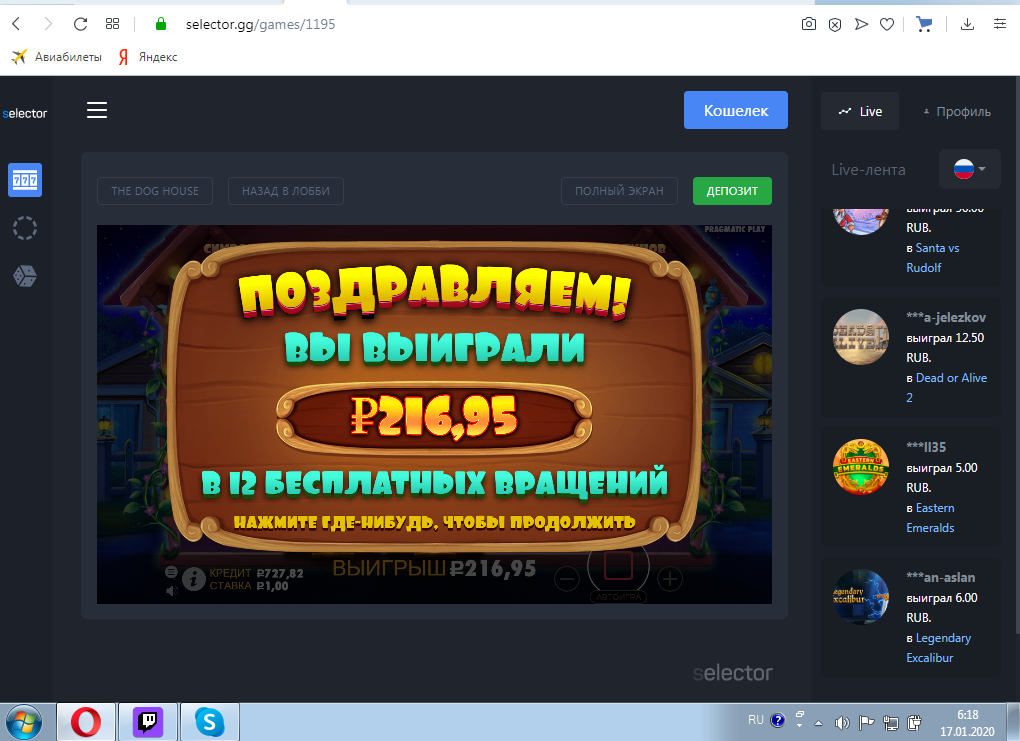Screen dimensions: 1020x741
Task: Open the Windows Start button
Action: pos(23,722)
